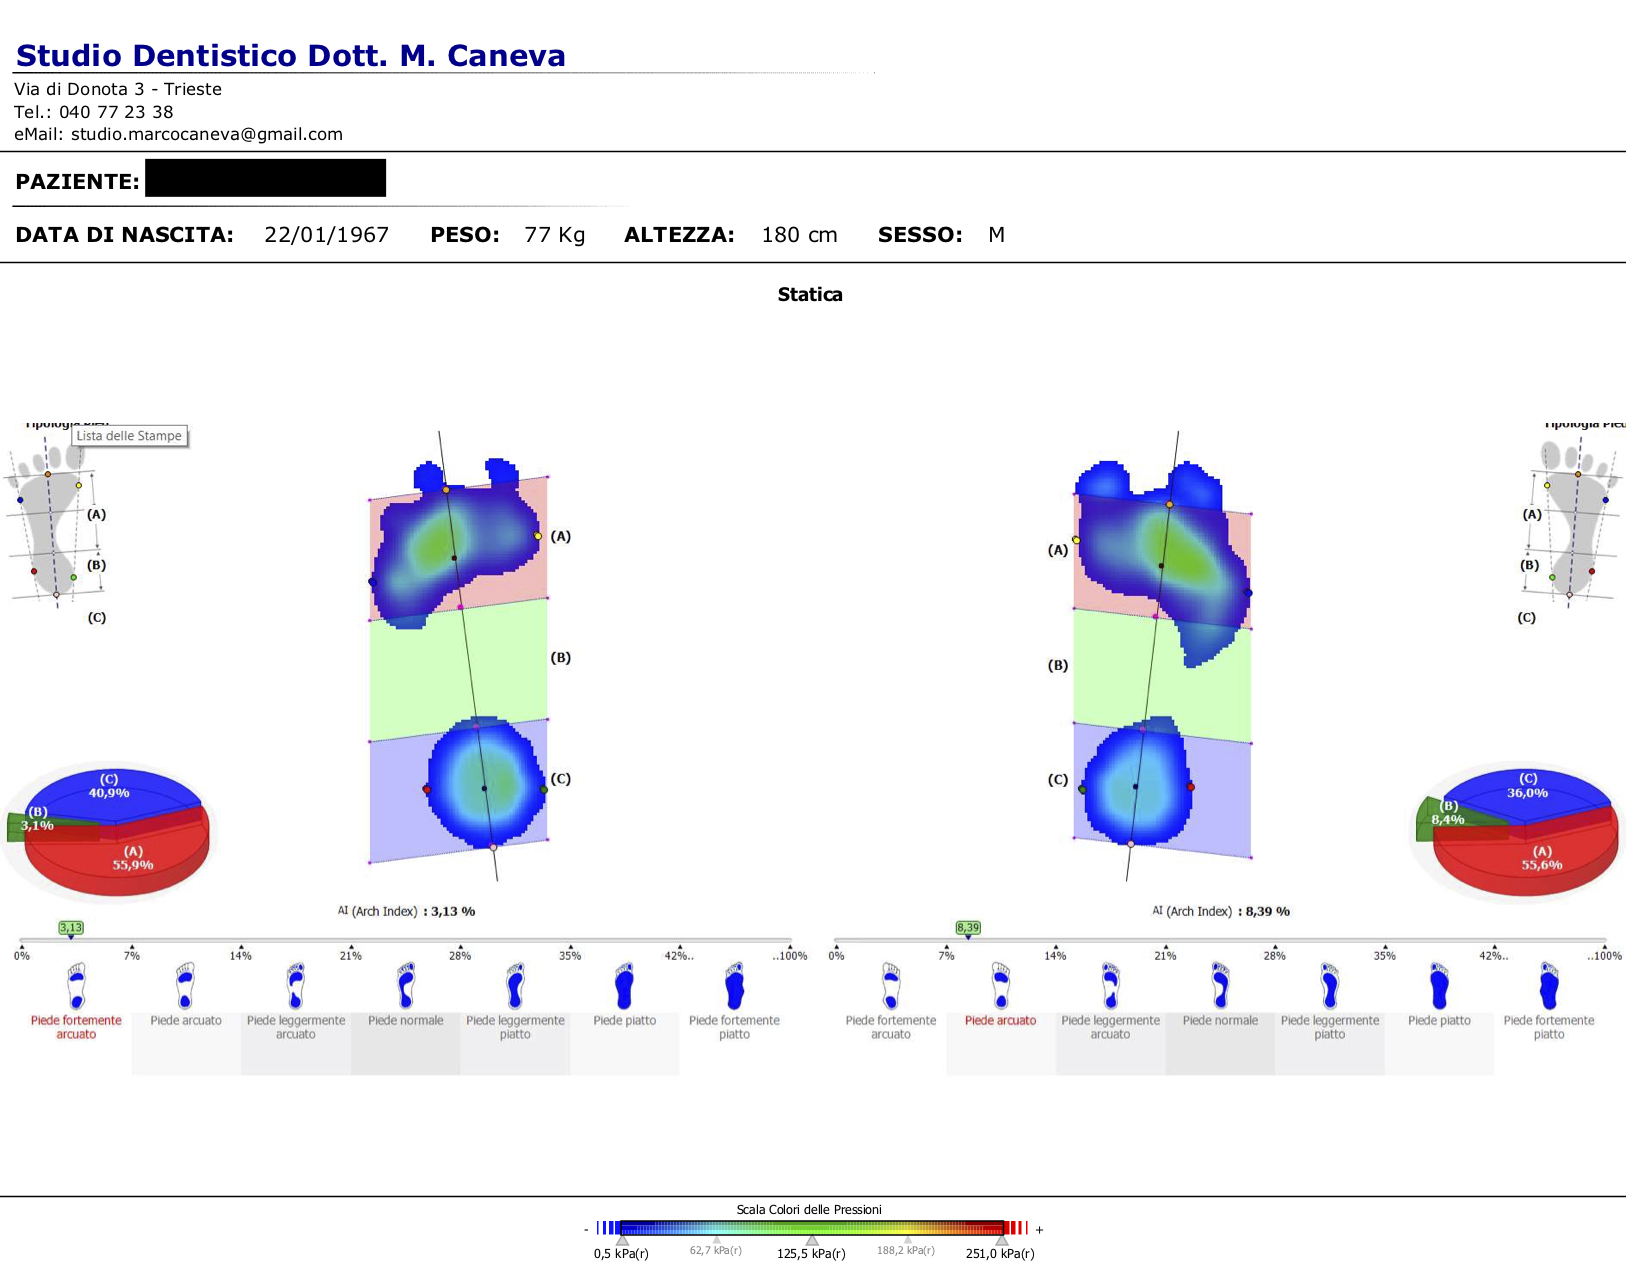Click the 8,39 arch index marker
The width and height of the screenshot is (1650, 1275).
(968, 928)
